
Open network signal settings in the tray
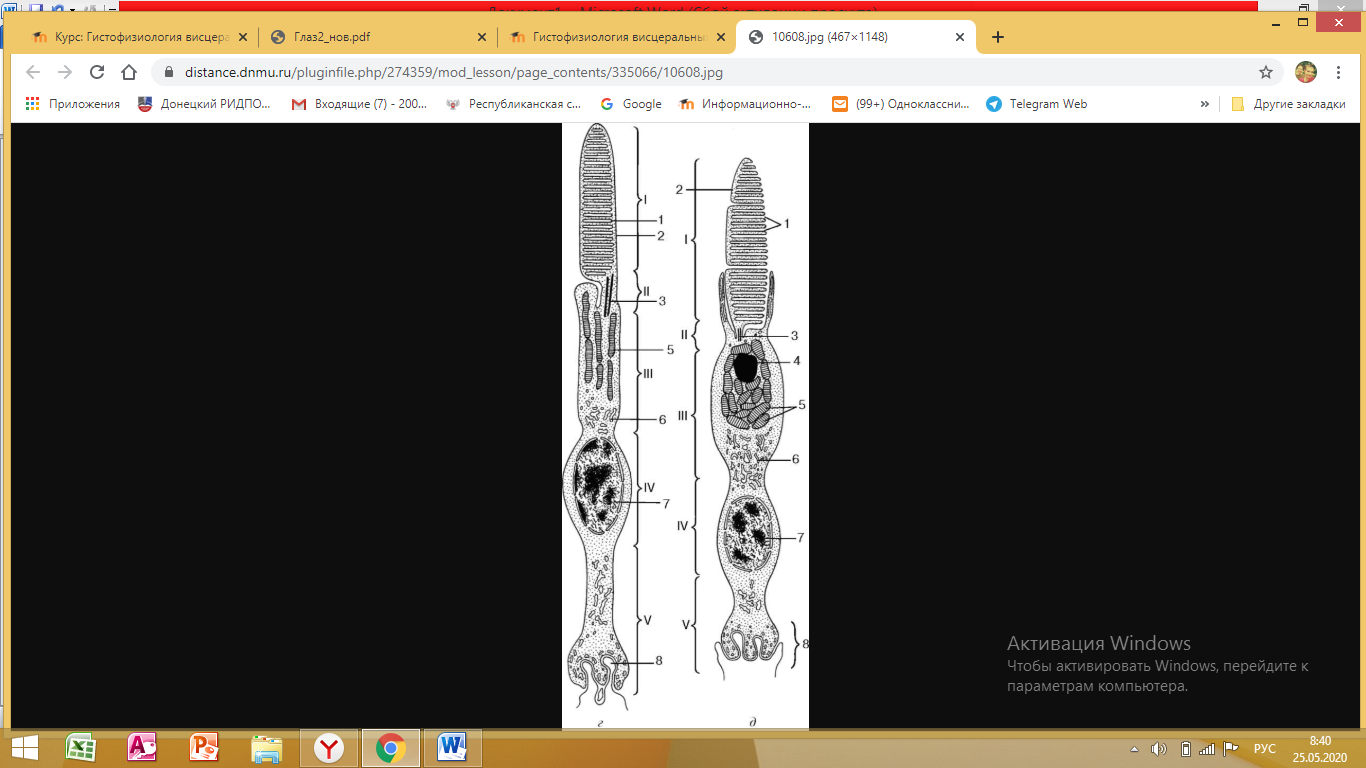click(1208, 749)
